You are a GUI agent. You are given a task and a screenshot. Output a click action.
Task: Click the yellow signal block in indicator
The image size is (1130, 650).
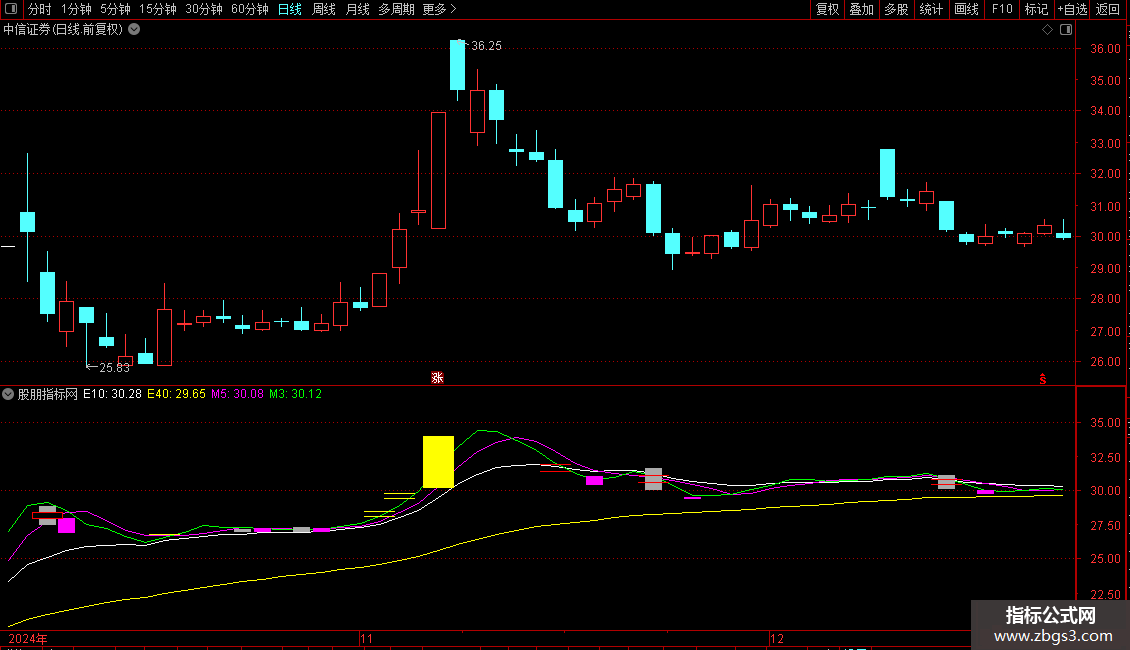click(x=438, y=462)
